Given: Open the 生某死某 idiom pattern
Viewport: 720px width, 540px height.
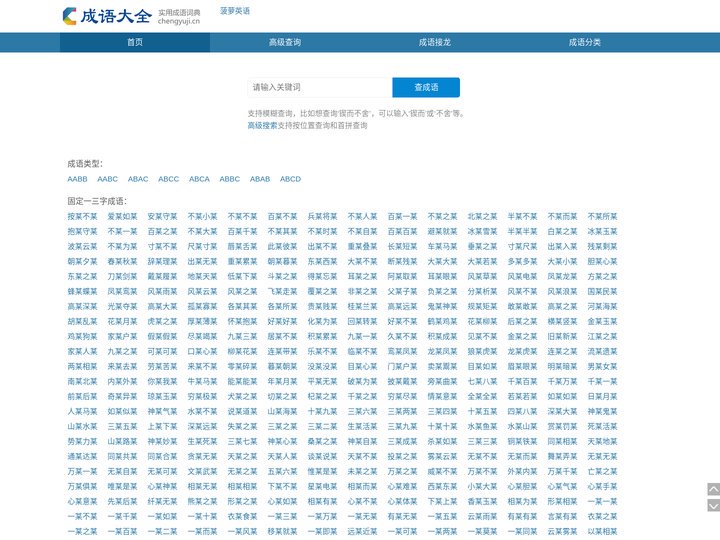Looking at the screenshot, I should [202, 441].
